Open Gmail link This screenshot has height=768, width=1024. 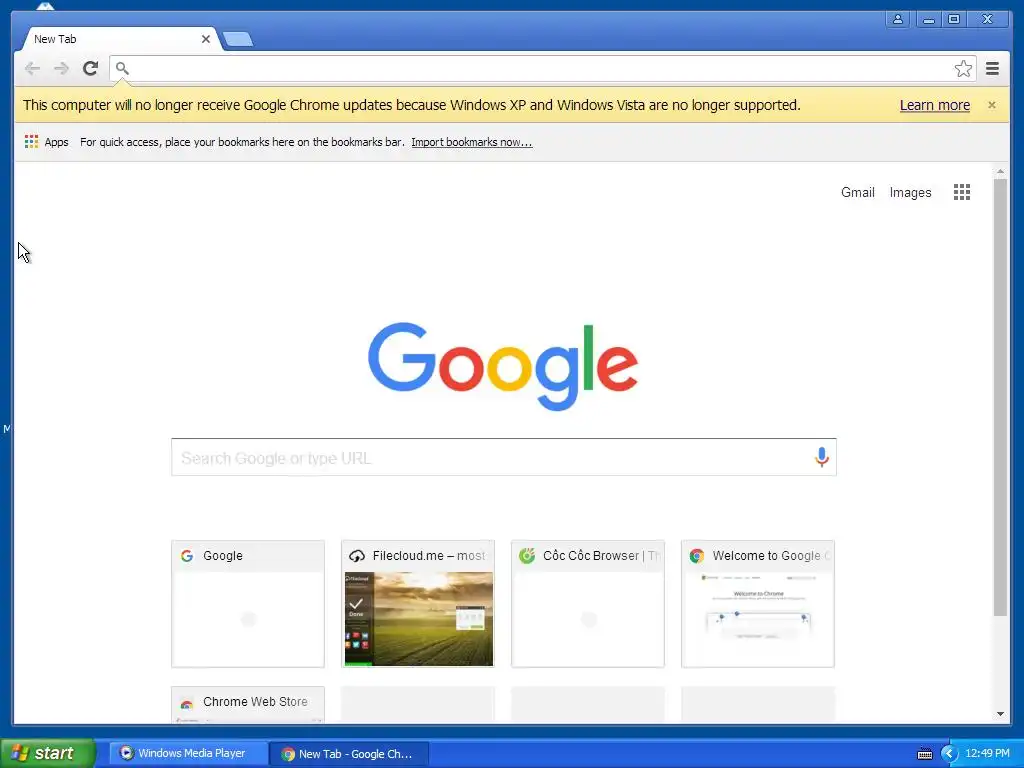click(857, 193)
